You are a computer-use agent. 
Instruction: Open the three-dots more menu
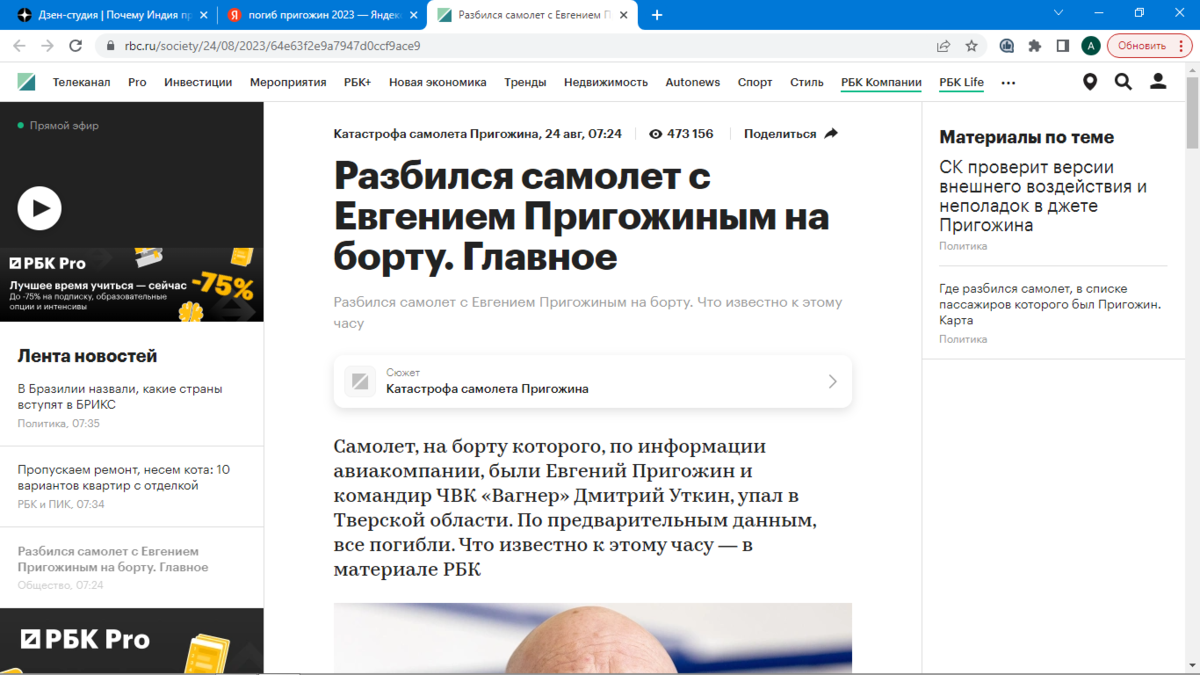tap(1008, 83)
